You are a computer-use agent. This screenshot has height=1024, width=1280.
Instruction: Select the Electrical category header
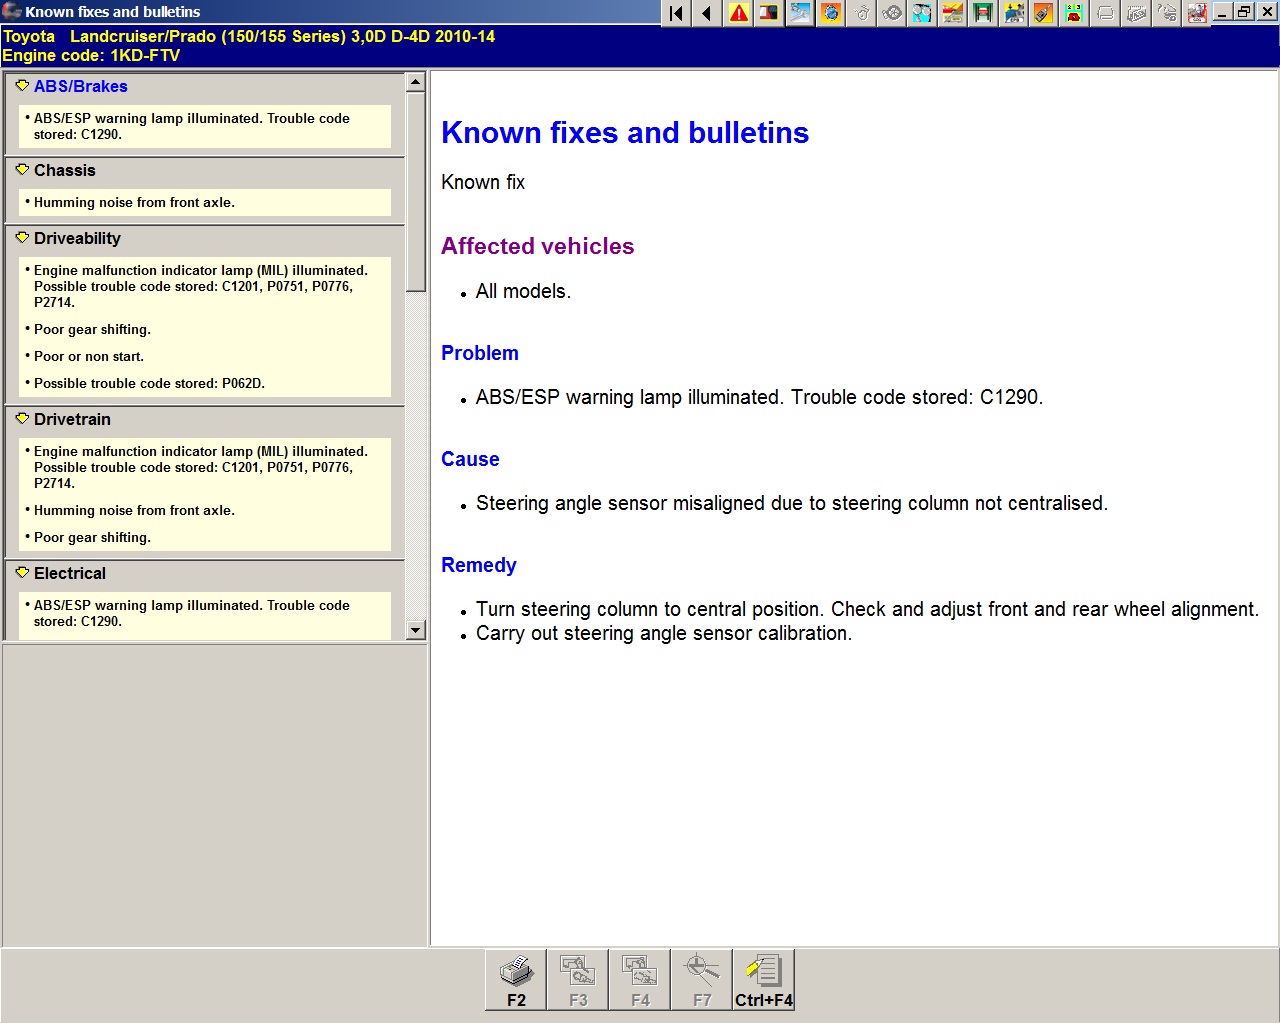coord(70,573)
